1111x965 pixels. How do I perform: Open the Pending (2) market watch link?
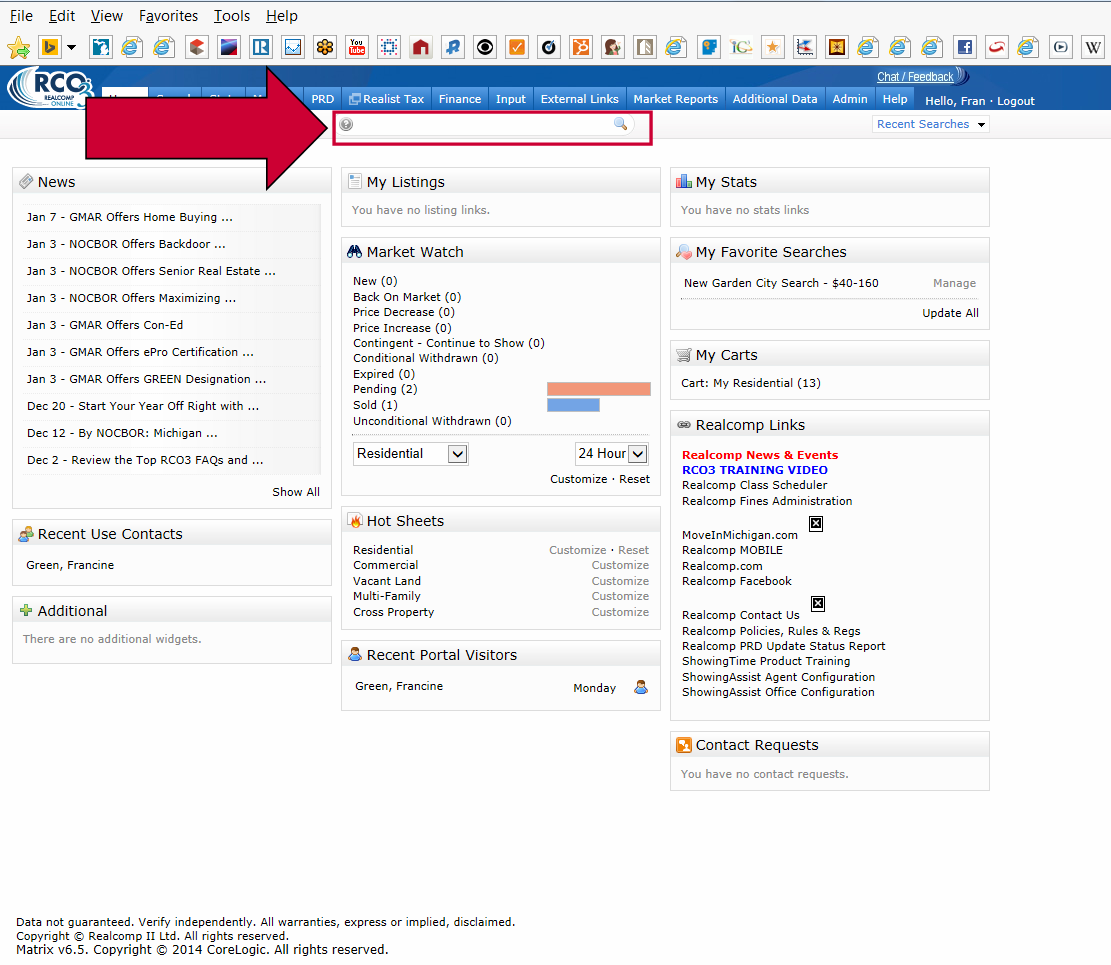[385, 389]
